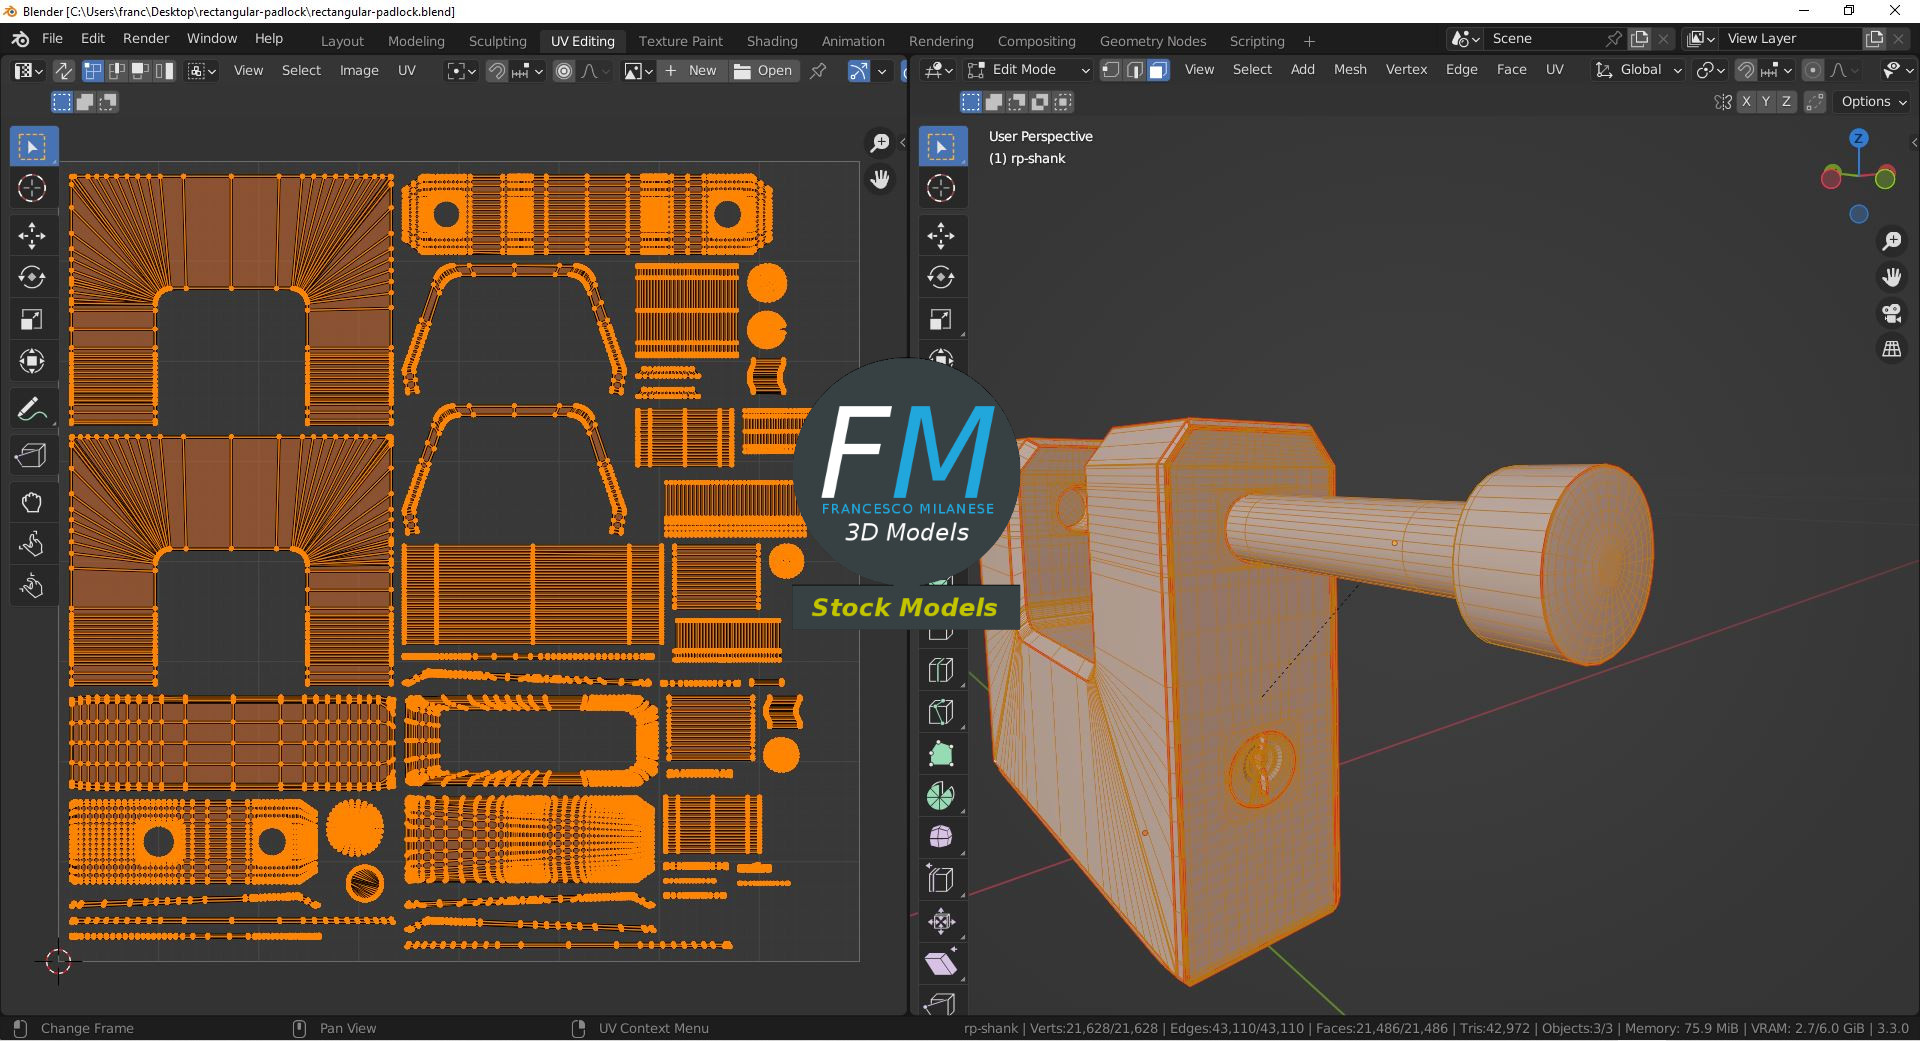Select the UV Pinch sculpt tool
The image size is (1920, 1041).
(32, 585)
